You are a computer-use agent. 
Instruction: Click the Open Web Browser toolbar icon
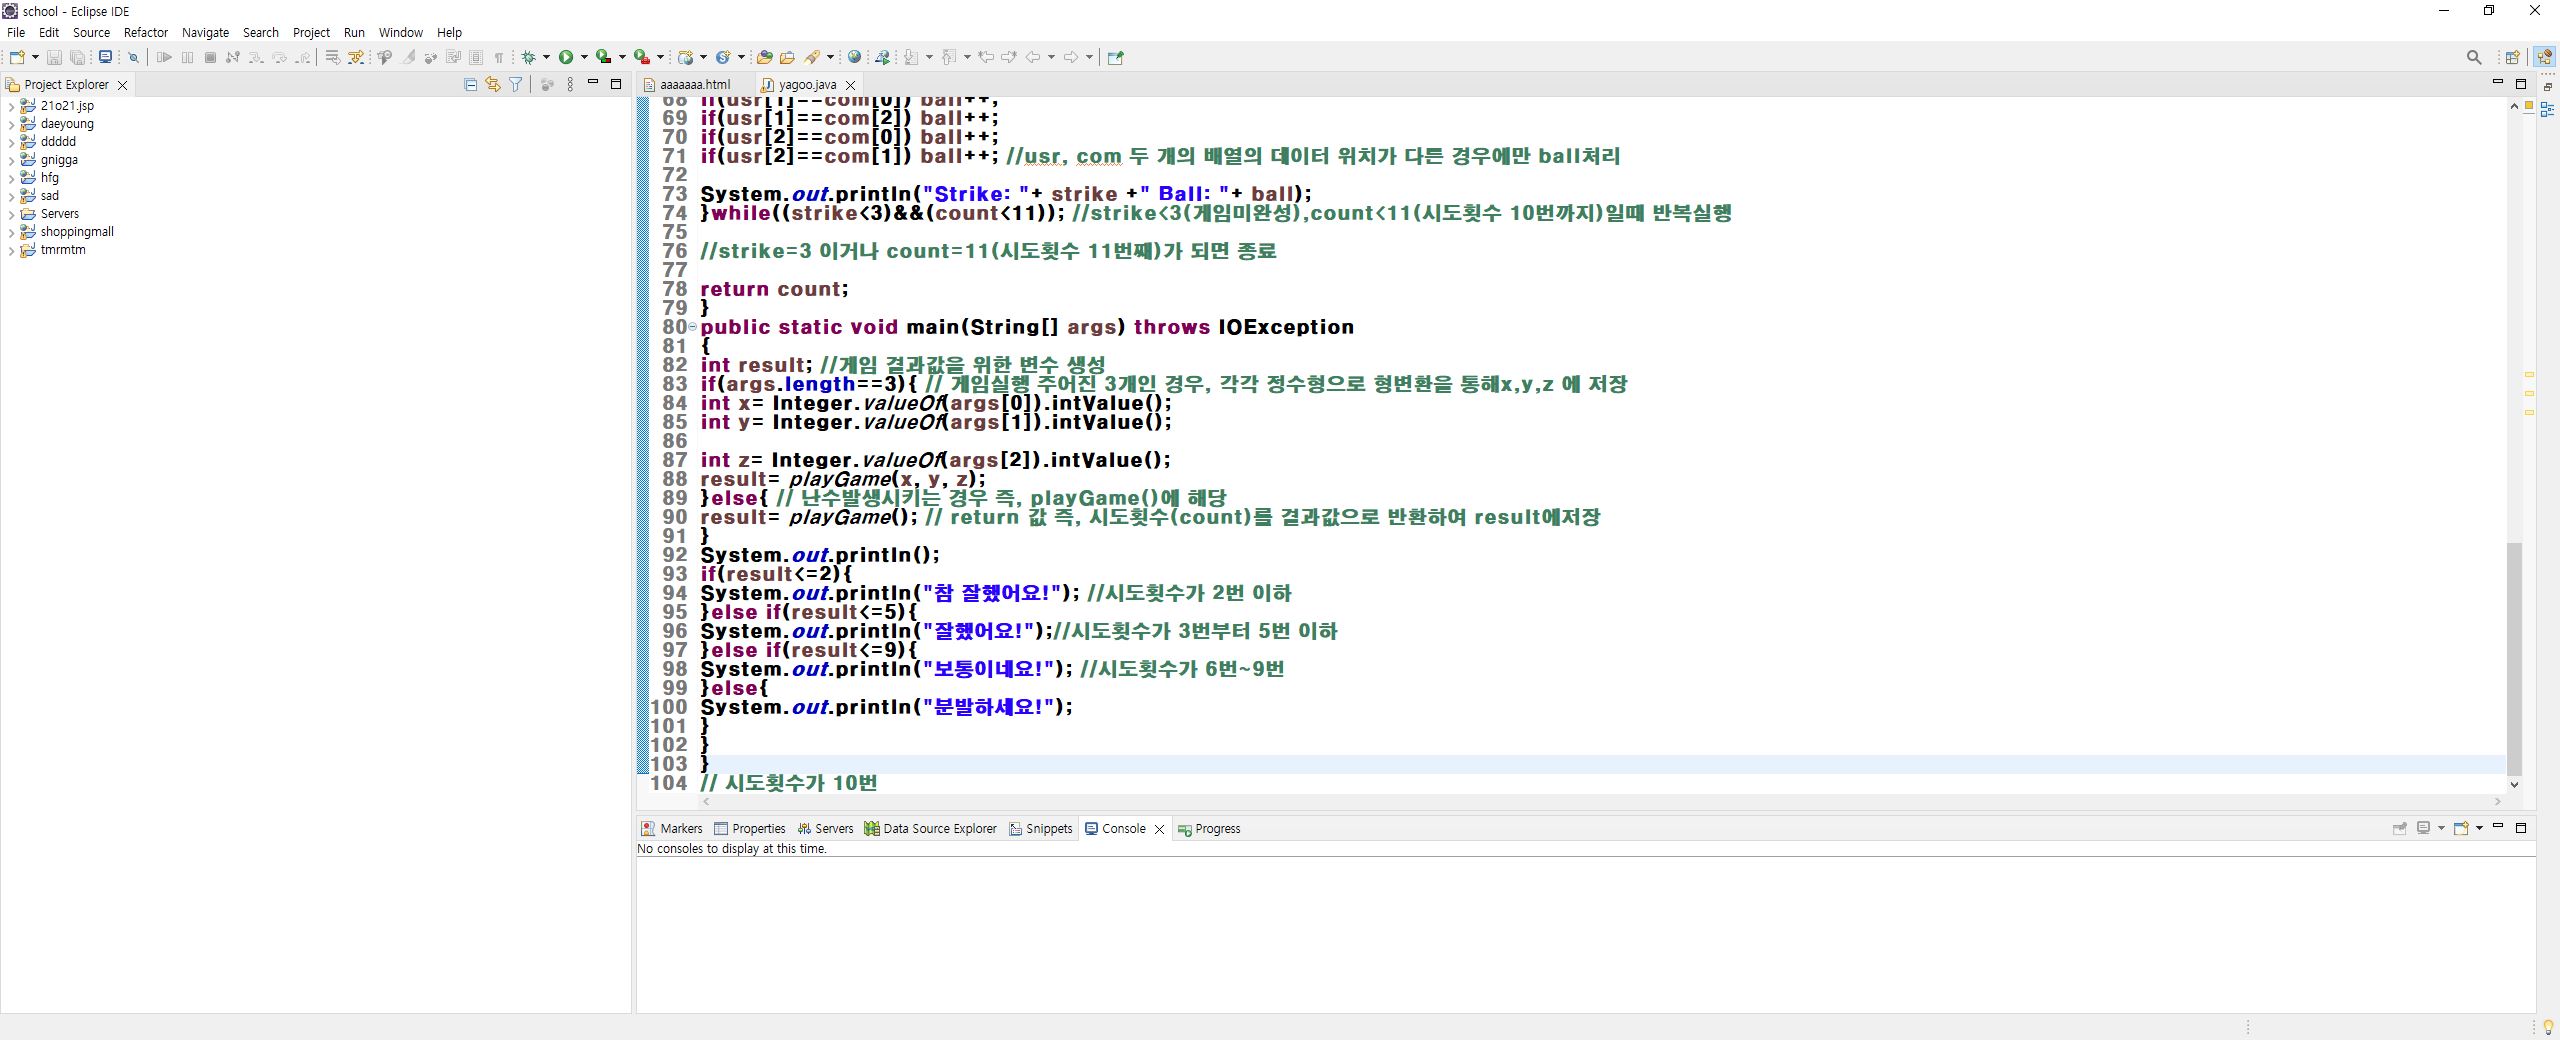(x=855, y=57)
